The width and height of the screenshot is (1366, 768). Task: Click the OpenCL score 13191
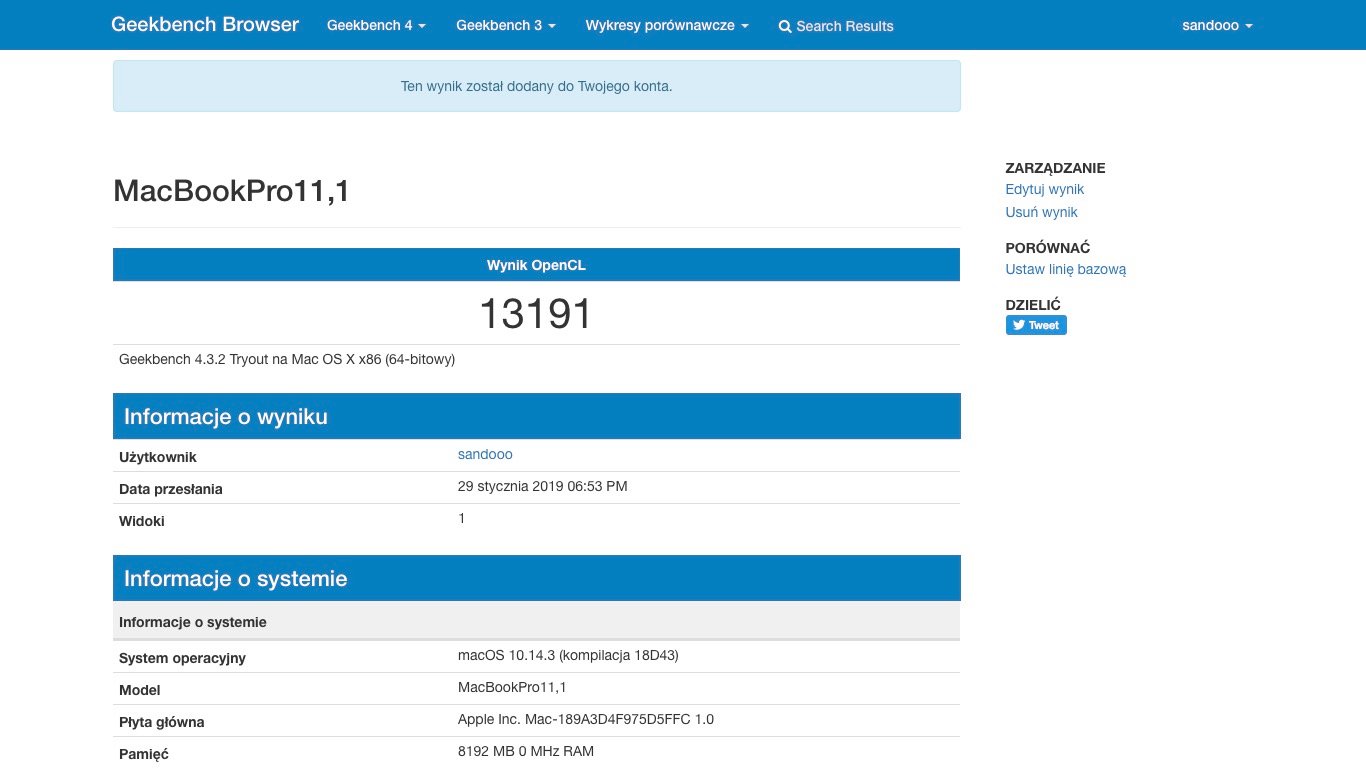536,313
